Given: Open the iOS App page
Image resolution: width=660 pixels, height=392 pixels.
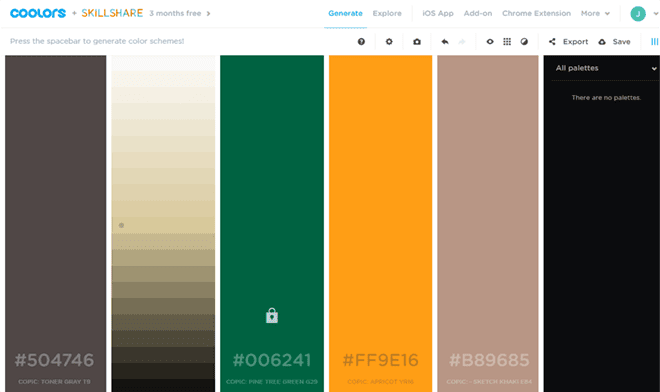Looking at the screenshot, I should (x=438, y=13).
